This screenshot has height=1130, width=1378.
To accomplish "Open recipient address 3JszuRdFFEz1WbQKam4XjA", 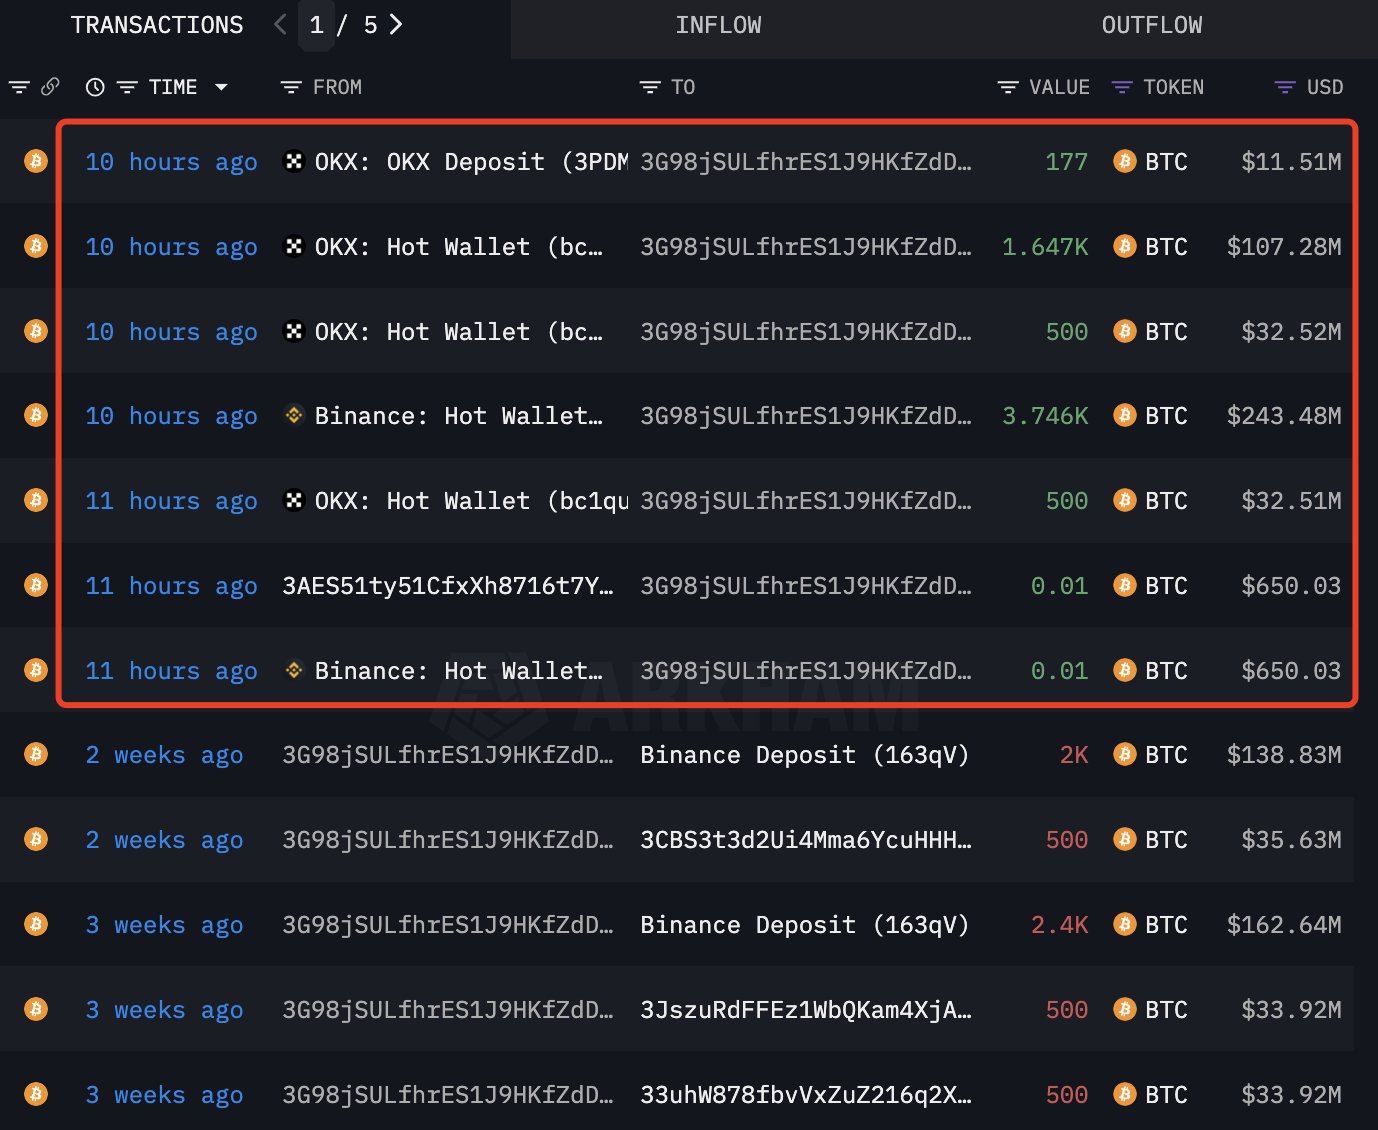I will (806, 1010).
